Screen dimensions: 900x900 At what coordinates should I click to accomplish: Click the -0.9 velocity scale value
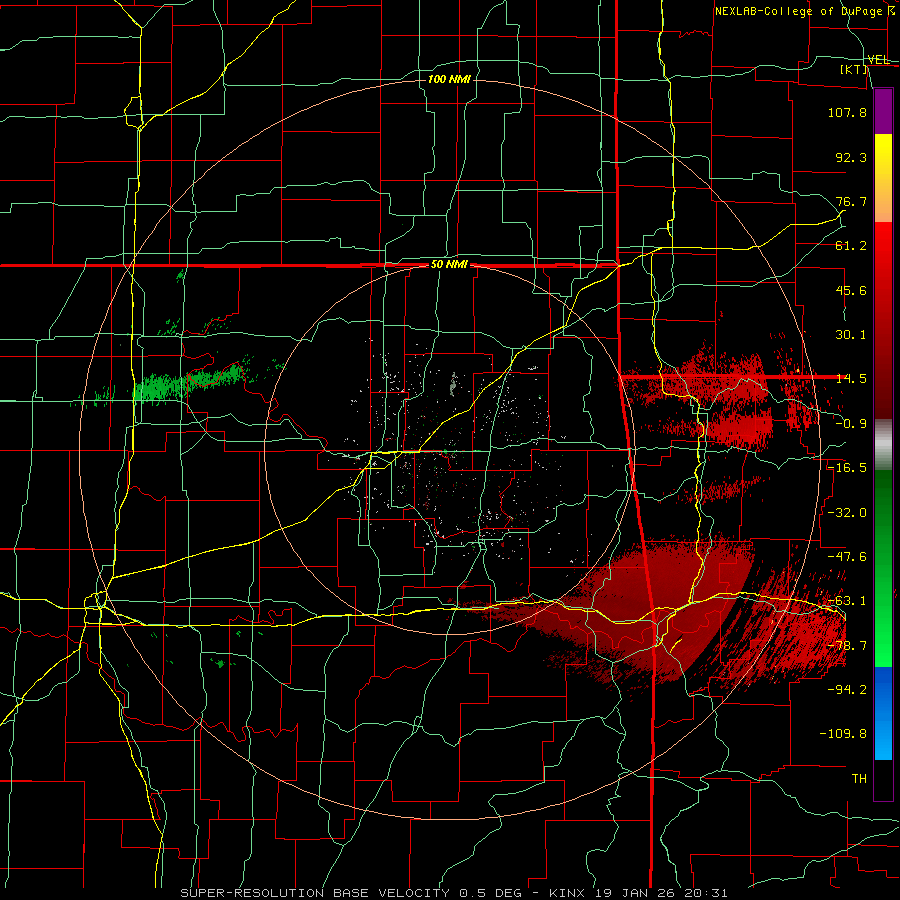[851, 424]
